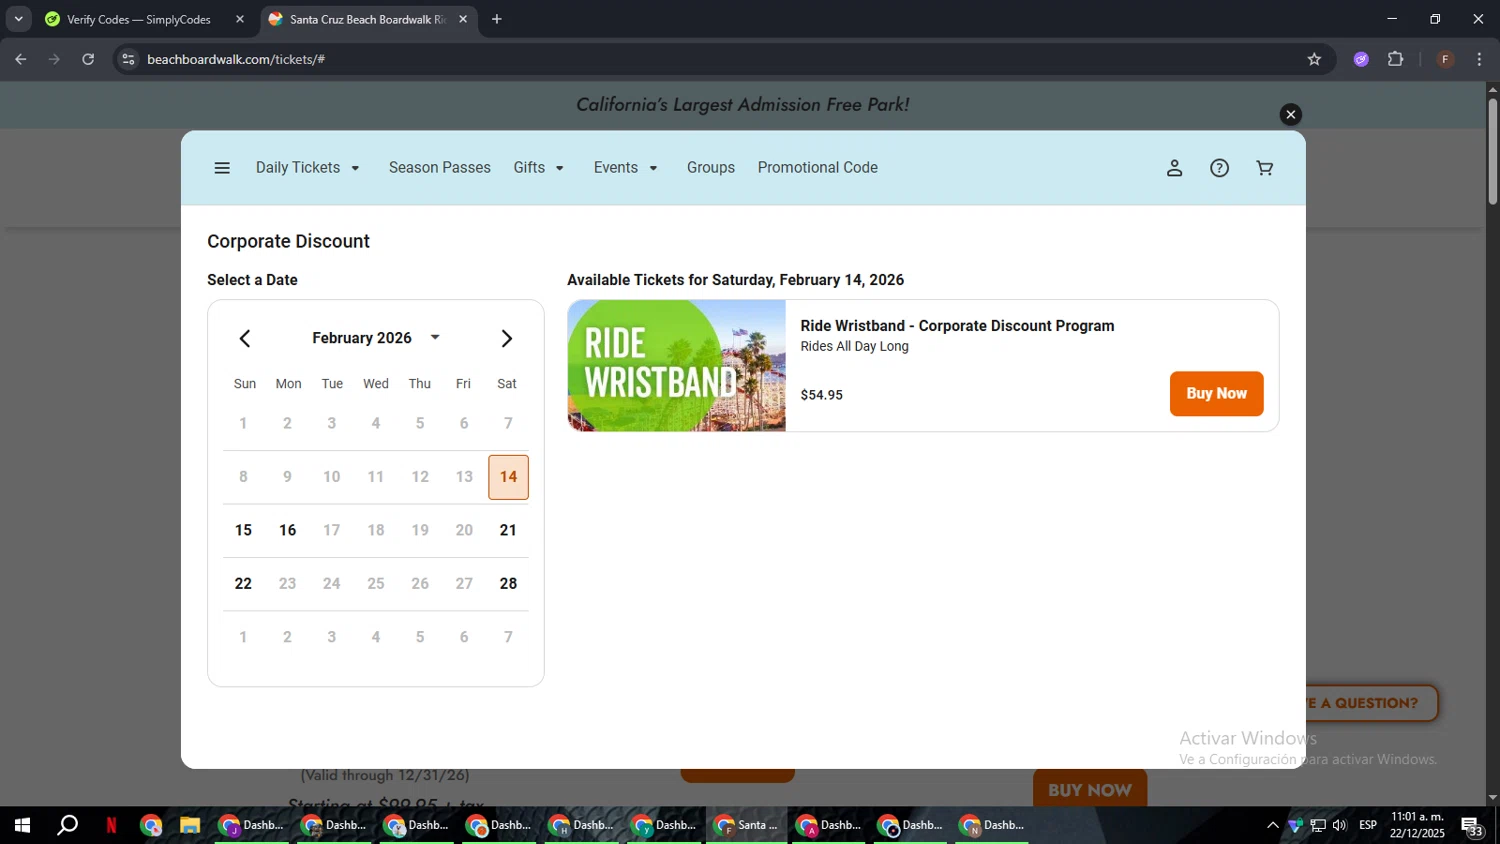Close the Verify Codes tab
1500x844 pixels.
240,19
